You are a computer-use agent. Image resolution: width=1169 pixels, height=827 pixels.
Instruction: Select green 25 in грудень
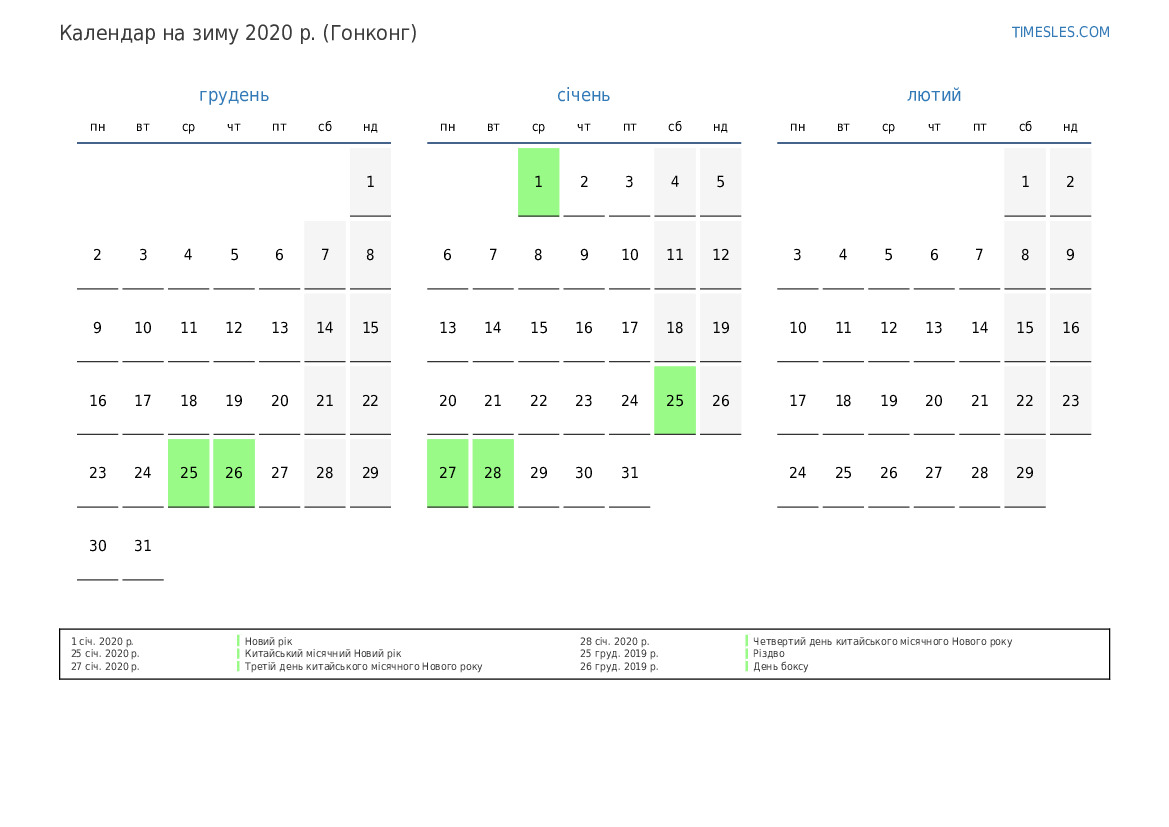click(x=189, y=473)
